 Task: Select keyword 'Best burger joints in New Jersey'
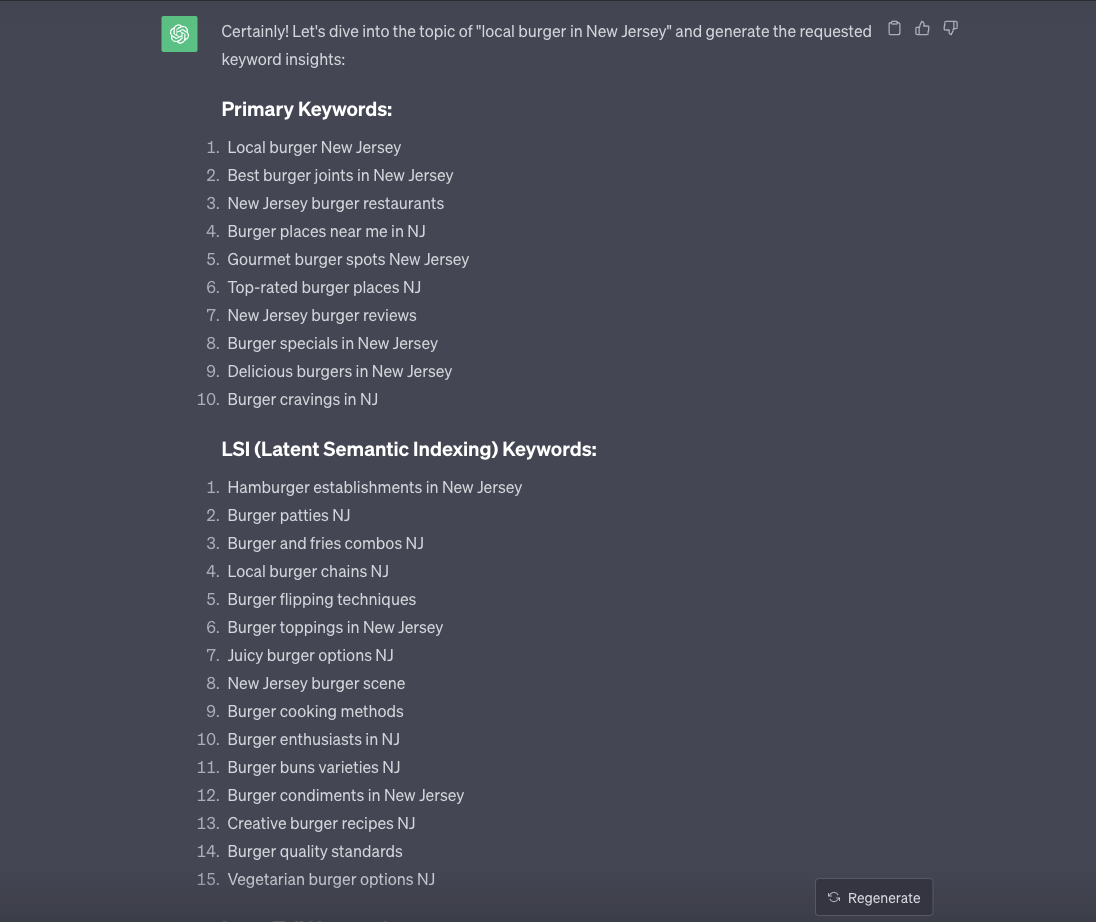[x=340, y=175]
